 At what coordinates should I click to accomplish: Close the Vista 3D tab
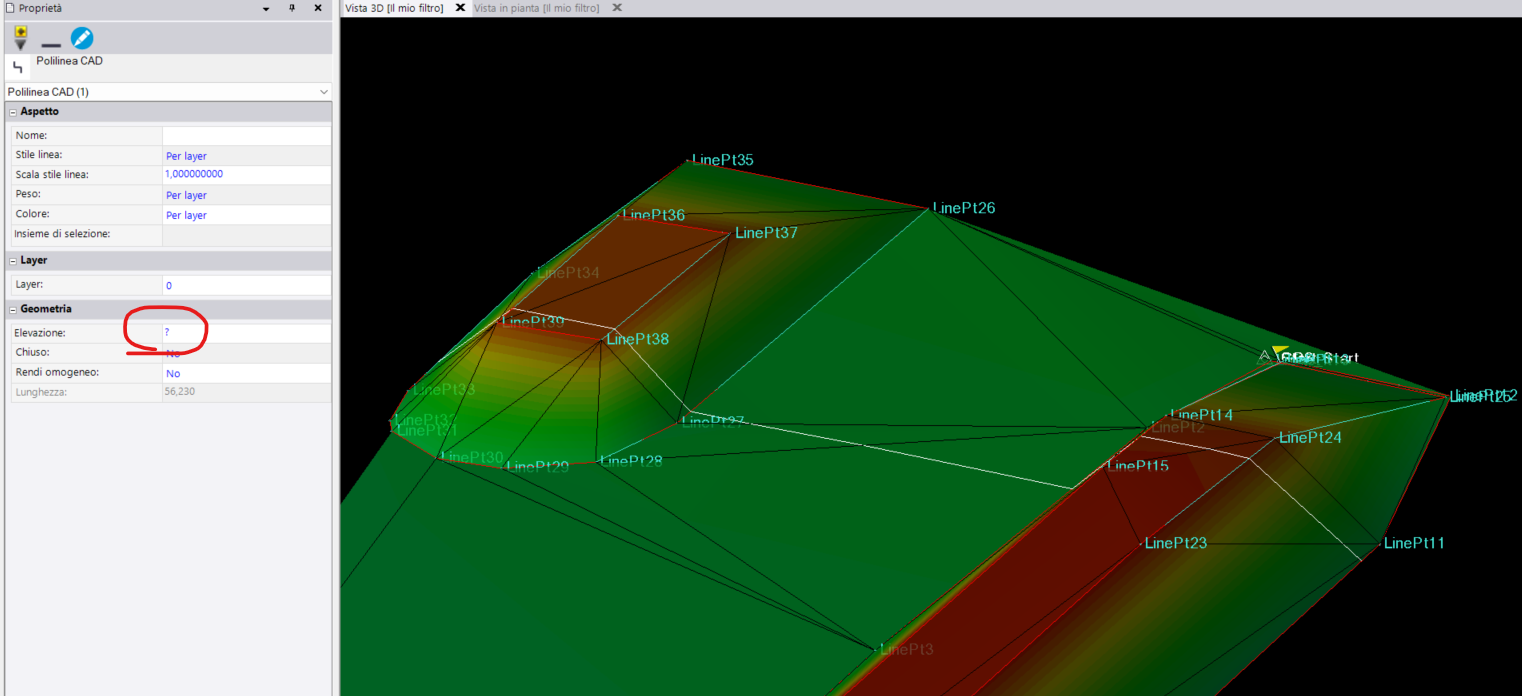(x=460, y=8)
